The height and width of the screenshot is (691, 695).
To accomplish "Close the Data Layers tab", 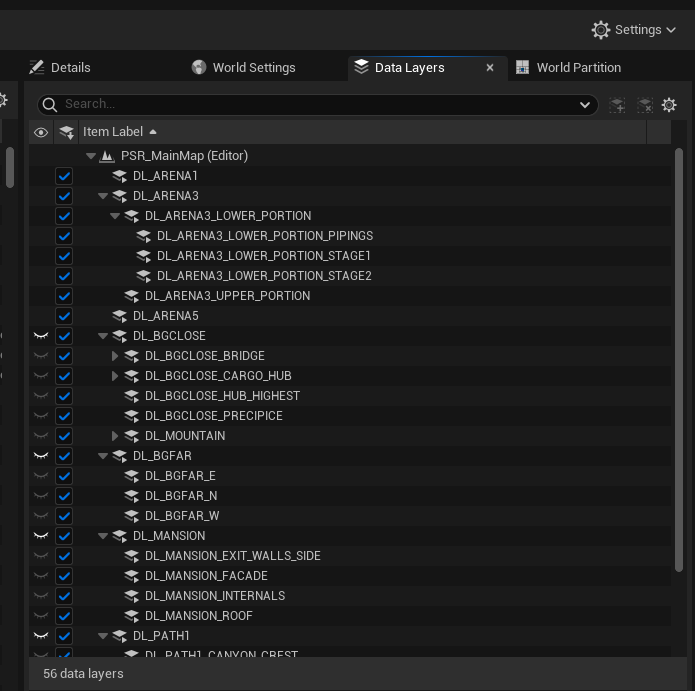I will coord(490,68).
